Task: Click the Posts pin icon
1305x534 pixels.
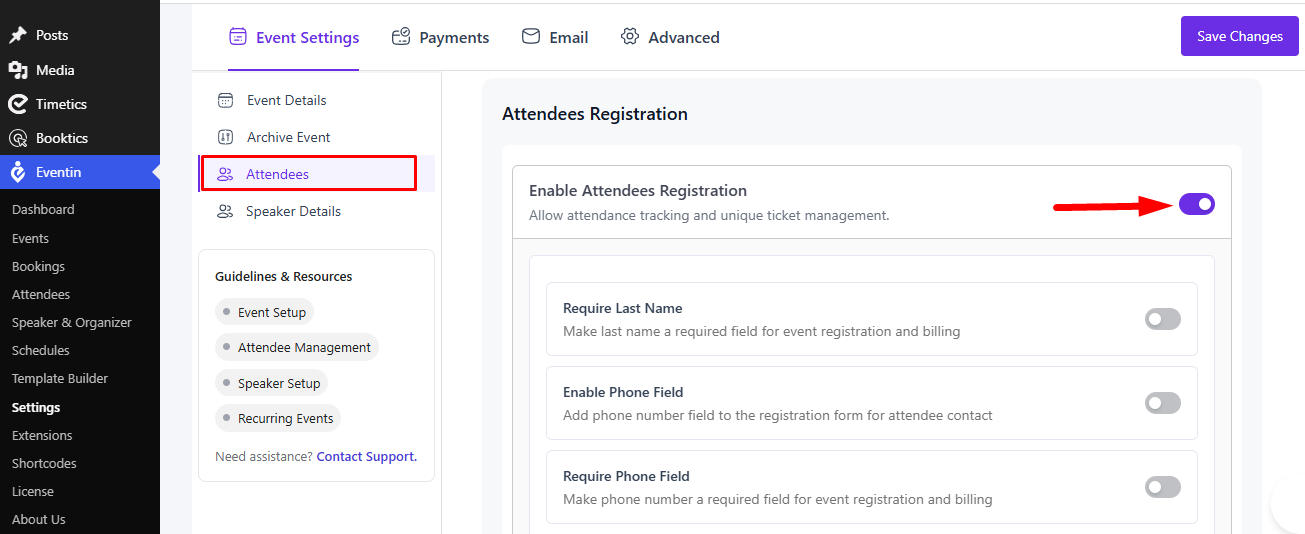Action: click(x=18, y=35)
